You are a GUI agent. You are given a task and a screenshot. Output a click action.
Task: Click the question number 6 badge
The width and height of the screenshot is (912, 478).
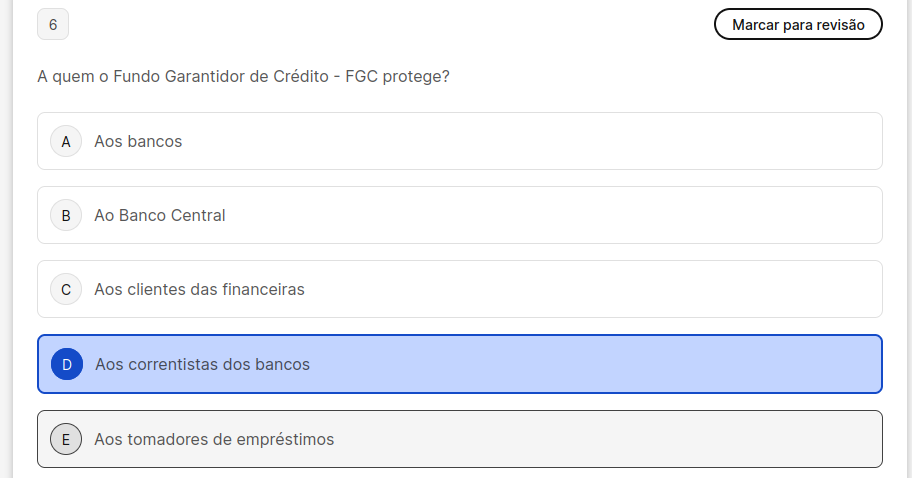(x=53, y=25)
